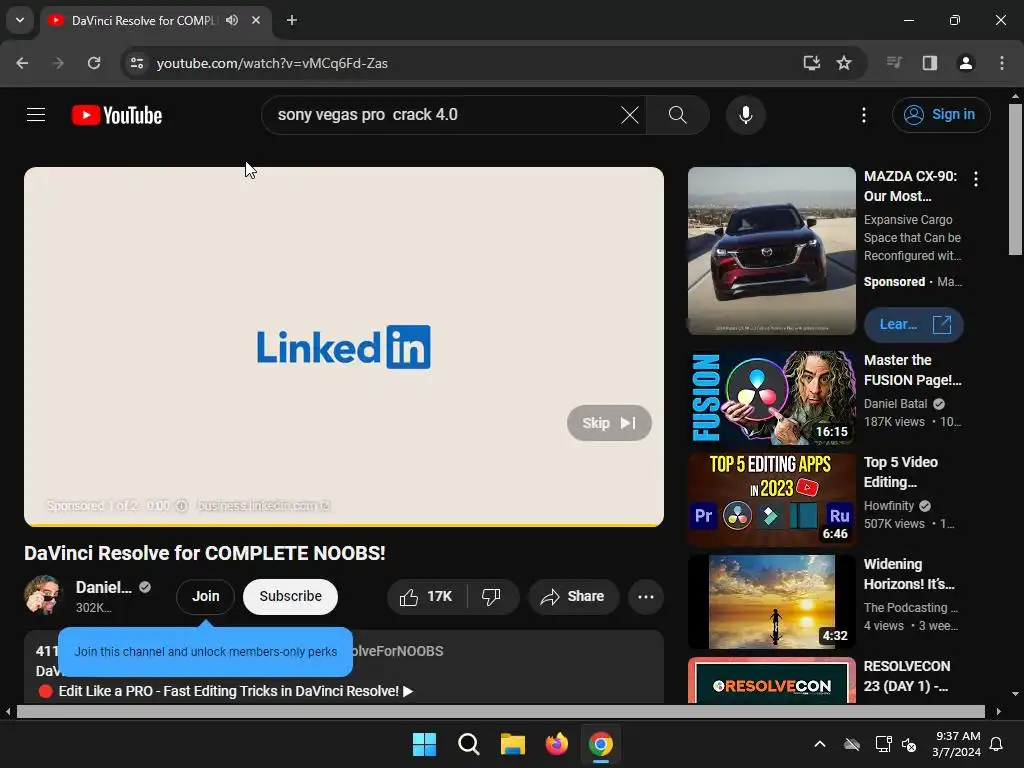
Task: Click the Learn more Mazda button
Action: point(913,325)
